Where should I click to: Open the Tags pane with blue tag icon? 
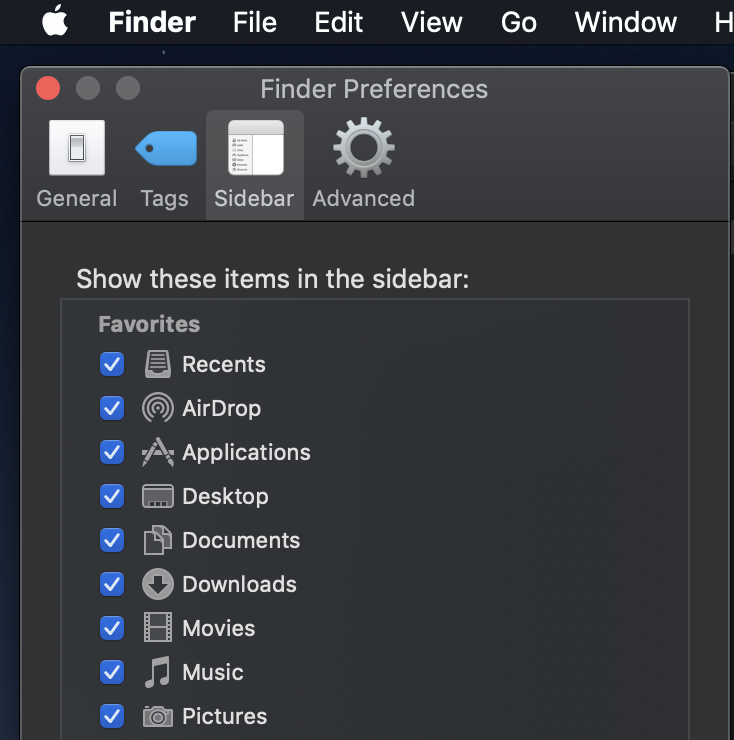(166, 148)
